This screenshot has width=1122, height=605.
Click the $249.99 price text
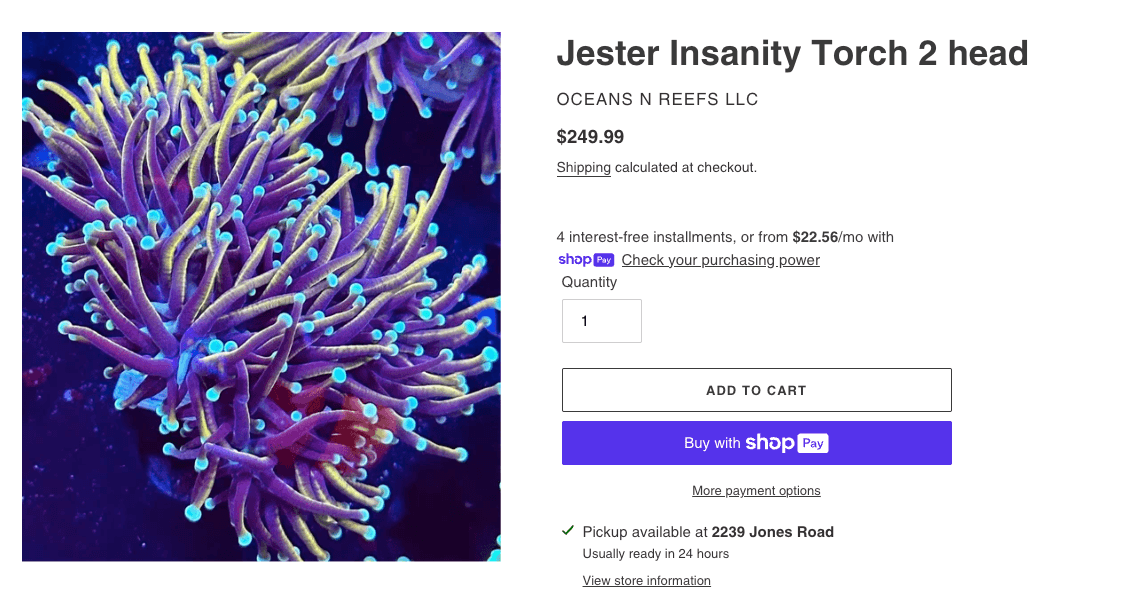(590, 137)
